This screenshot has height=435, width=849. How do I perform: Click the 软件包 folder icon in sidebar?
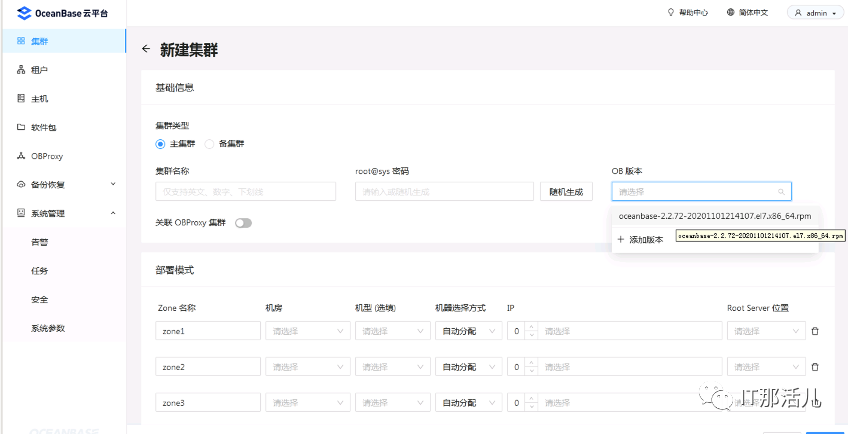tap(21, 127)
